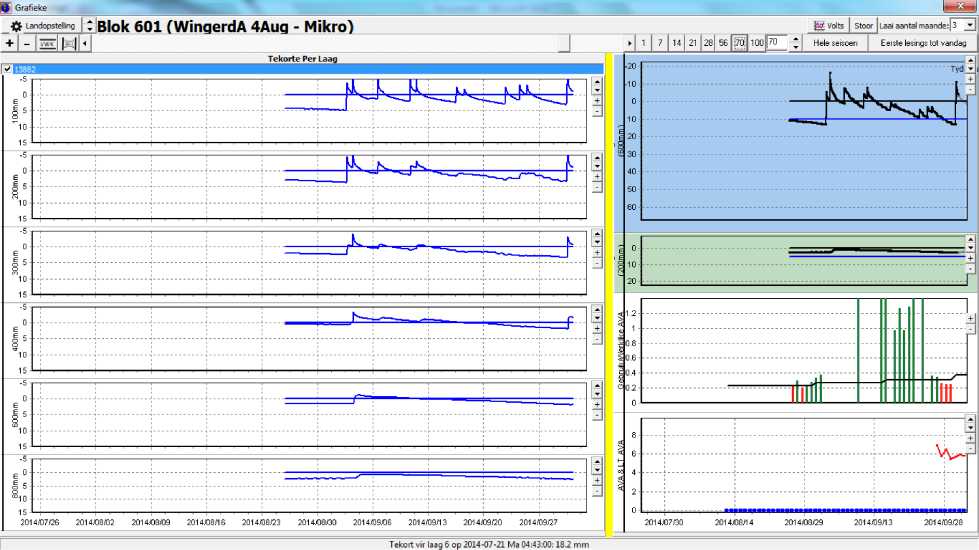Viewport: 979px width, 550px height.
Task: Click the plus button of the 600mm graph
Action: (597, 405)
